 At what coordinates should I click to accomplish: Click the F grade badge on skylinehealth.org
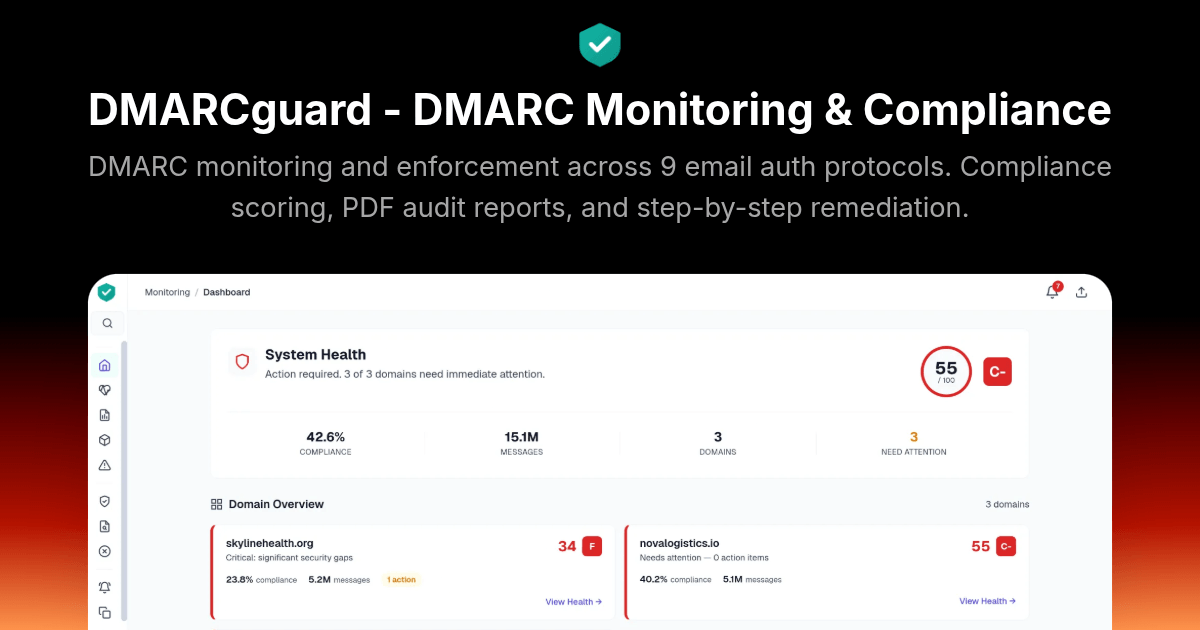592,546
